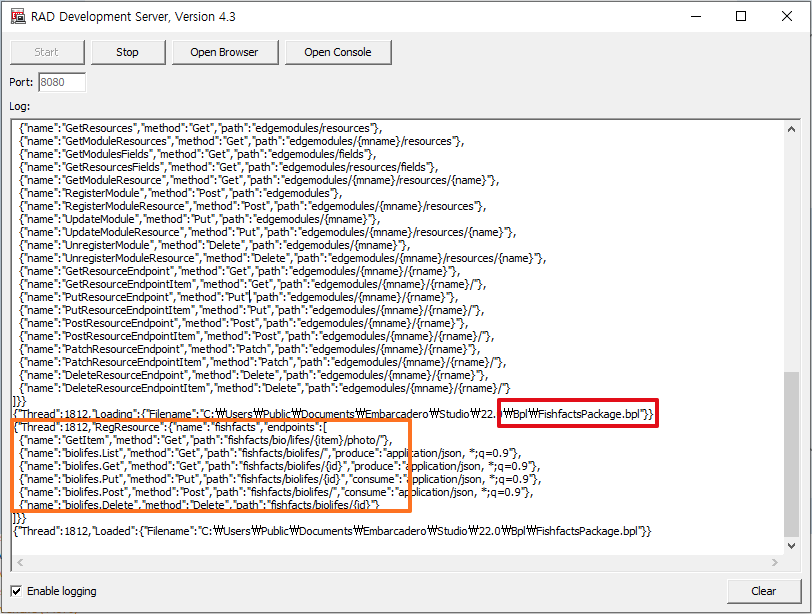Click the Open Browser button
Screen dimensions: 812x614
click(225, 52)
